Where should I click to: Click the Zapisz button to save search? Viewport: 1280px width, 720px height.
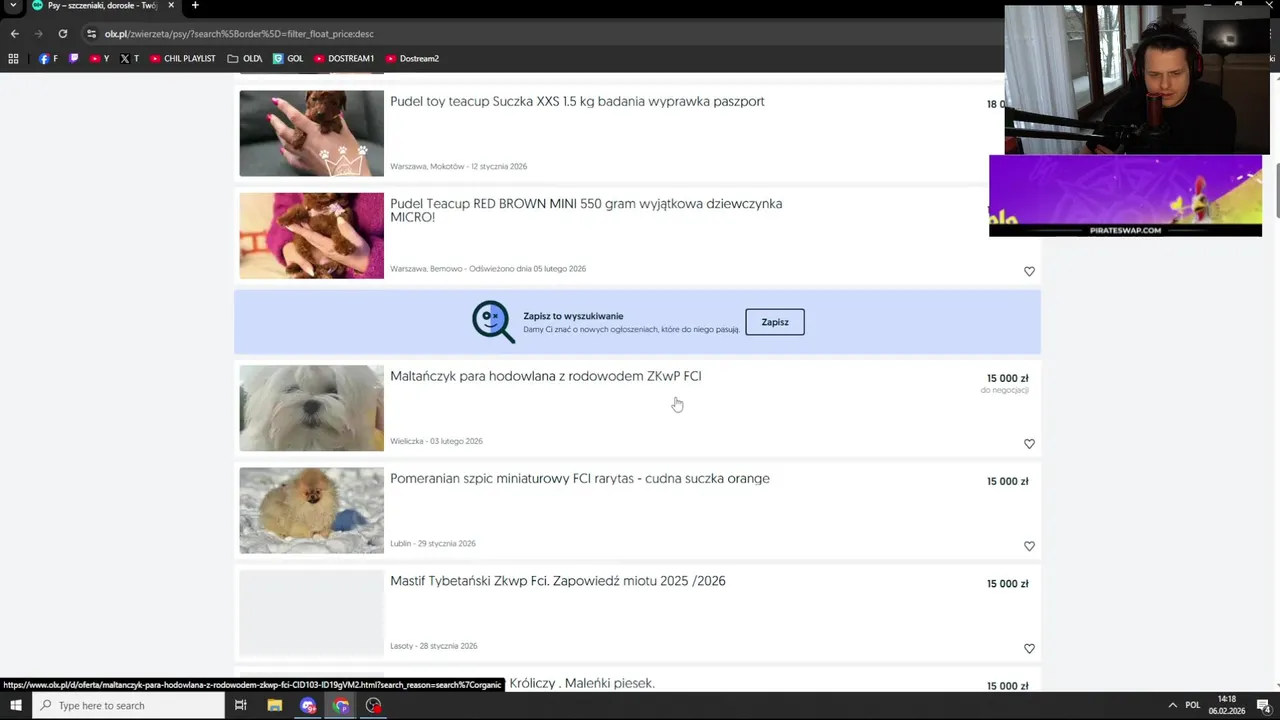775,322
